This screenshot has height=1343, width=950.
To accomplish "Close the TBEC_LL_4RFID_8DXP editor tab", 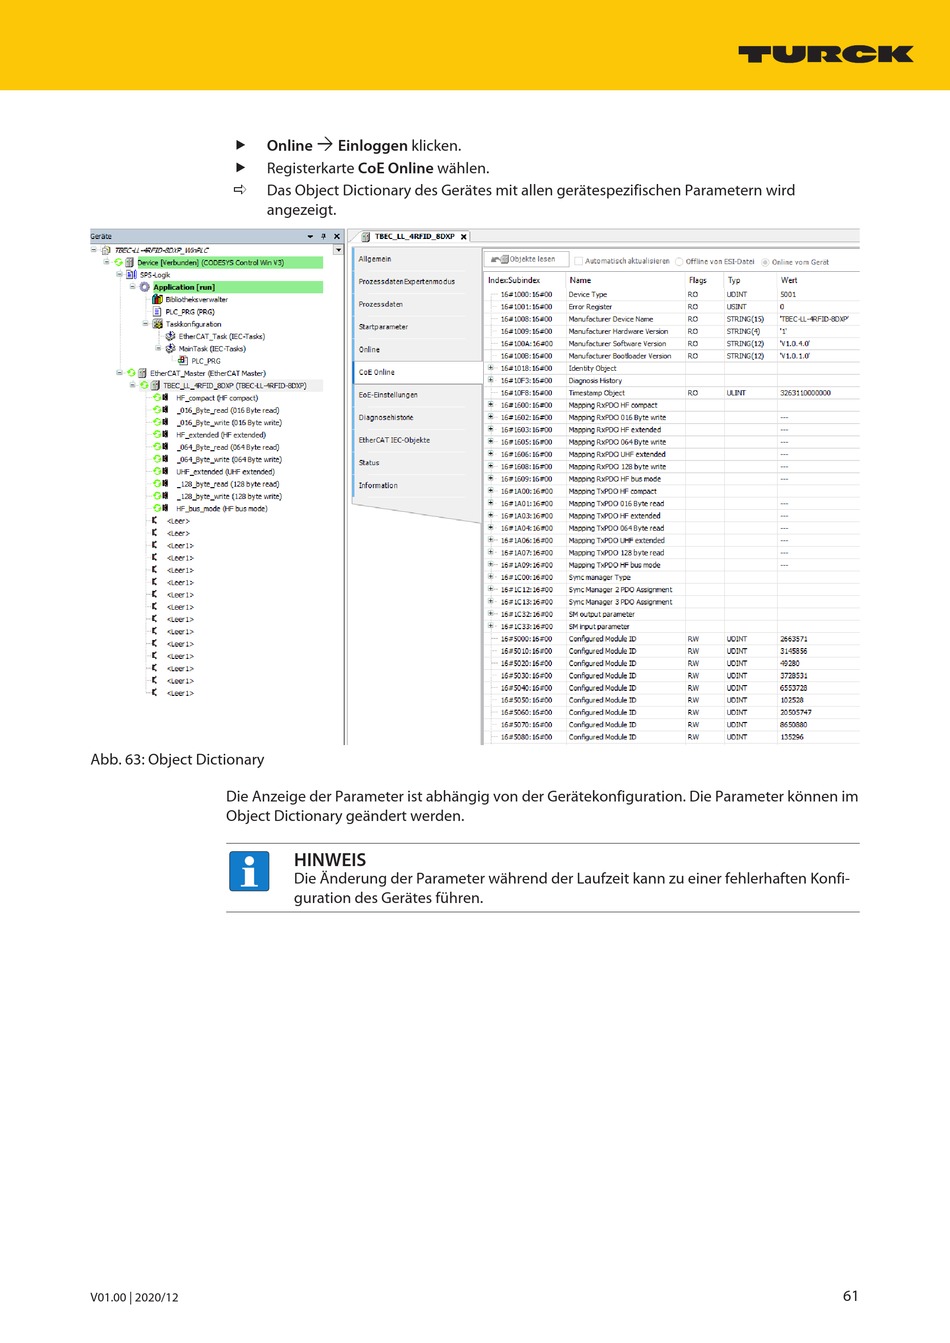I will (x=464, y=237).
